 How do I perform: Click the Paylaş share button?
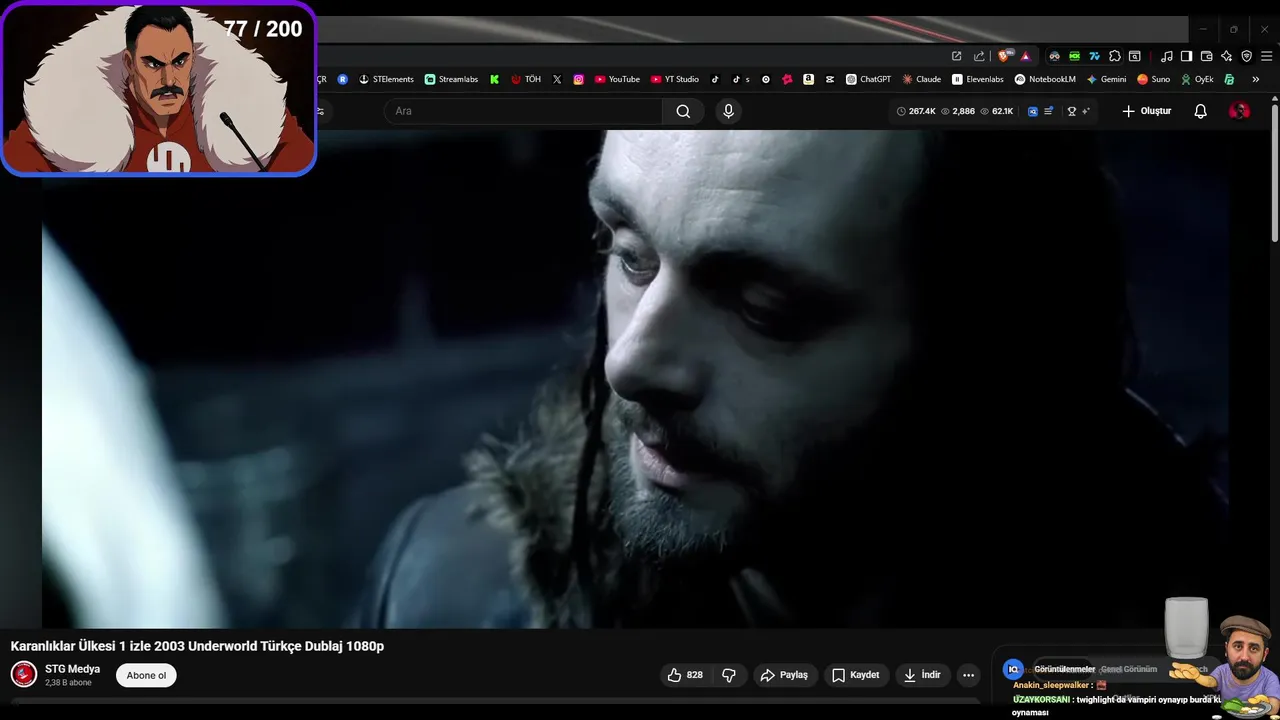pyautogui.click(x=784, y=675)
